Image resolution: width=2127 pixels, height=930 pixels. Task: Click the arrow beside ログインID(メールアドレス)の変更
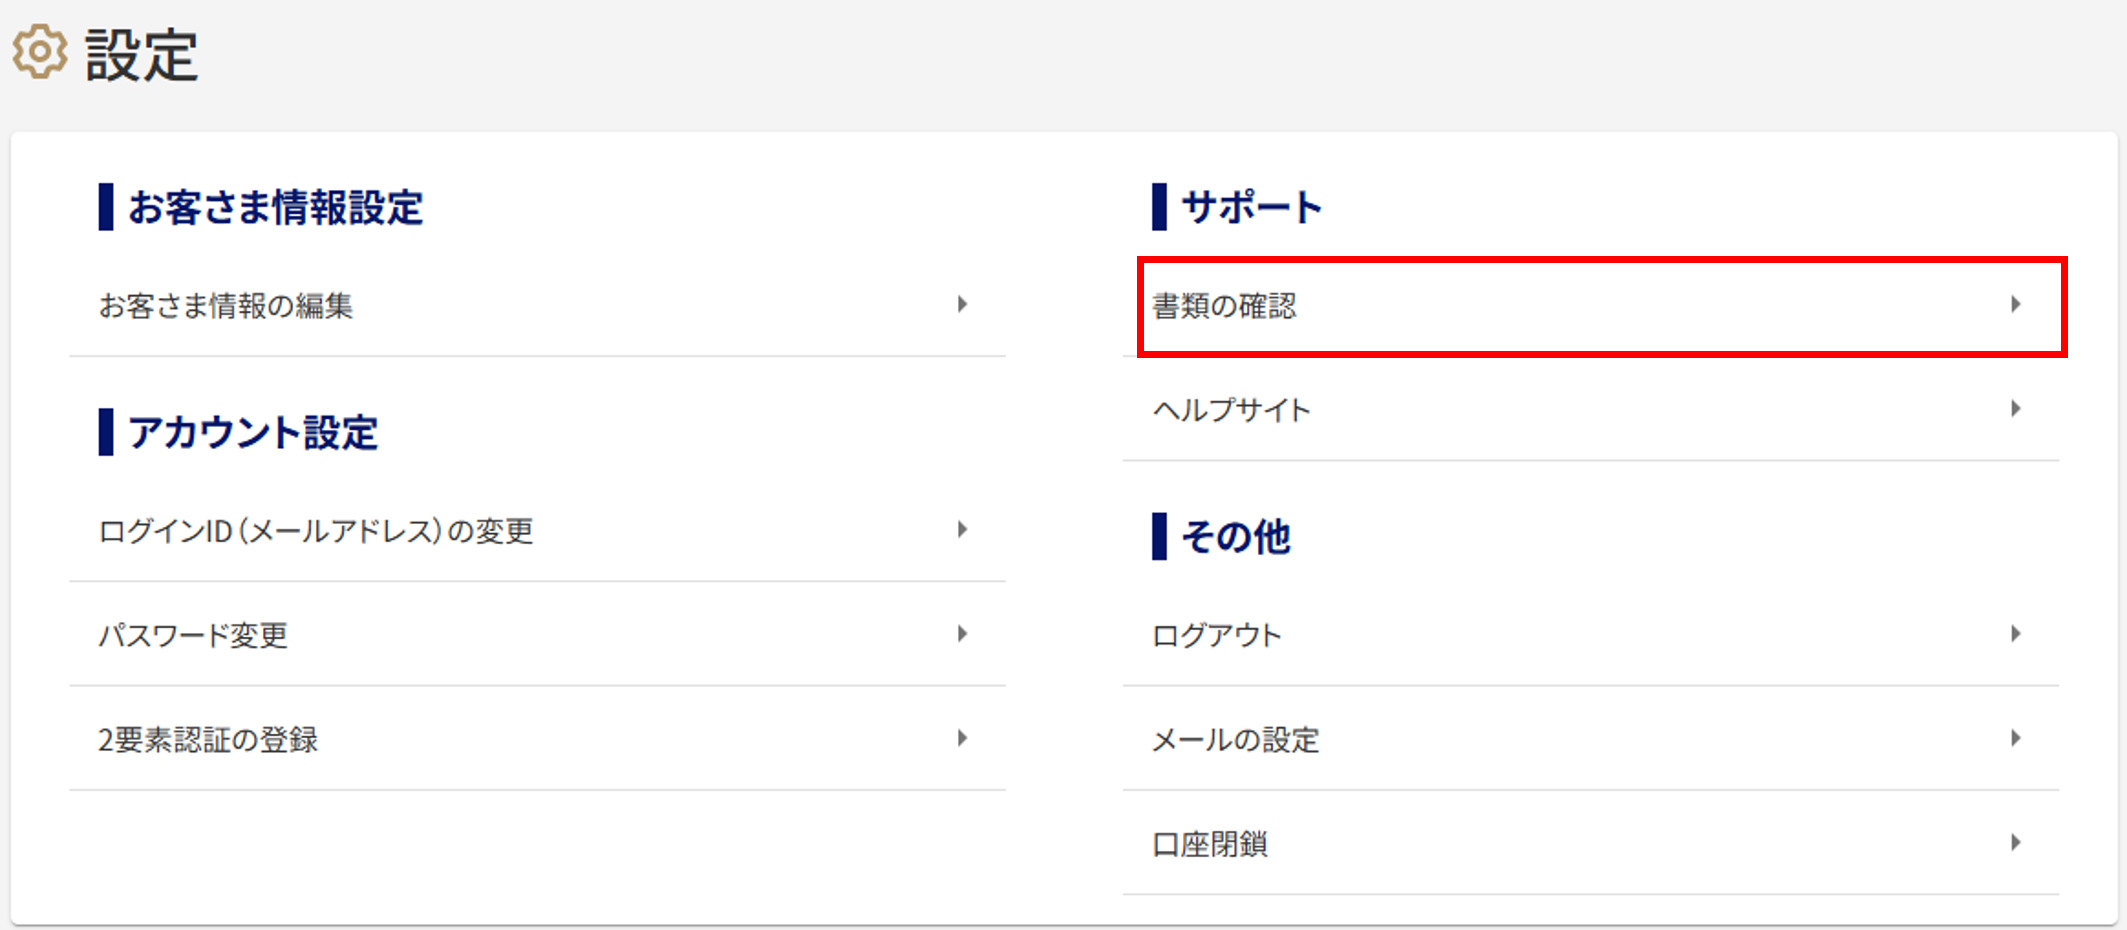click(962, 529)
